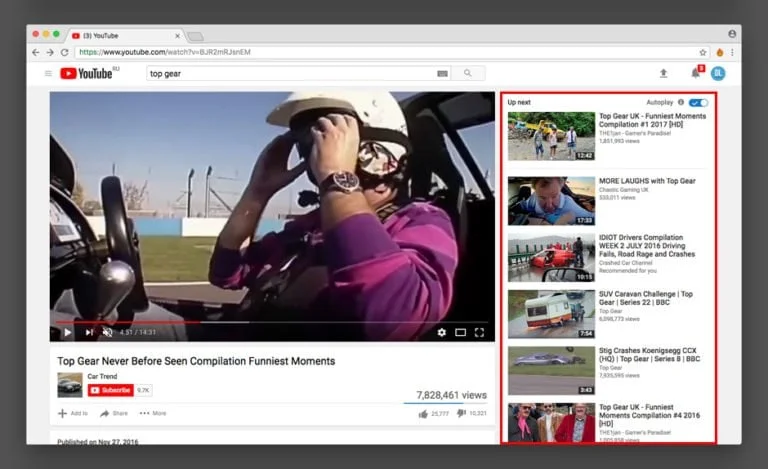Unmute the video volume icon
This screenshot has width=768, height=469.
pos(107,332)
